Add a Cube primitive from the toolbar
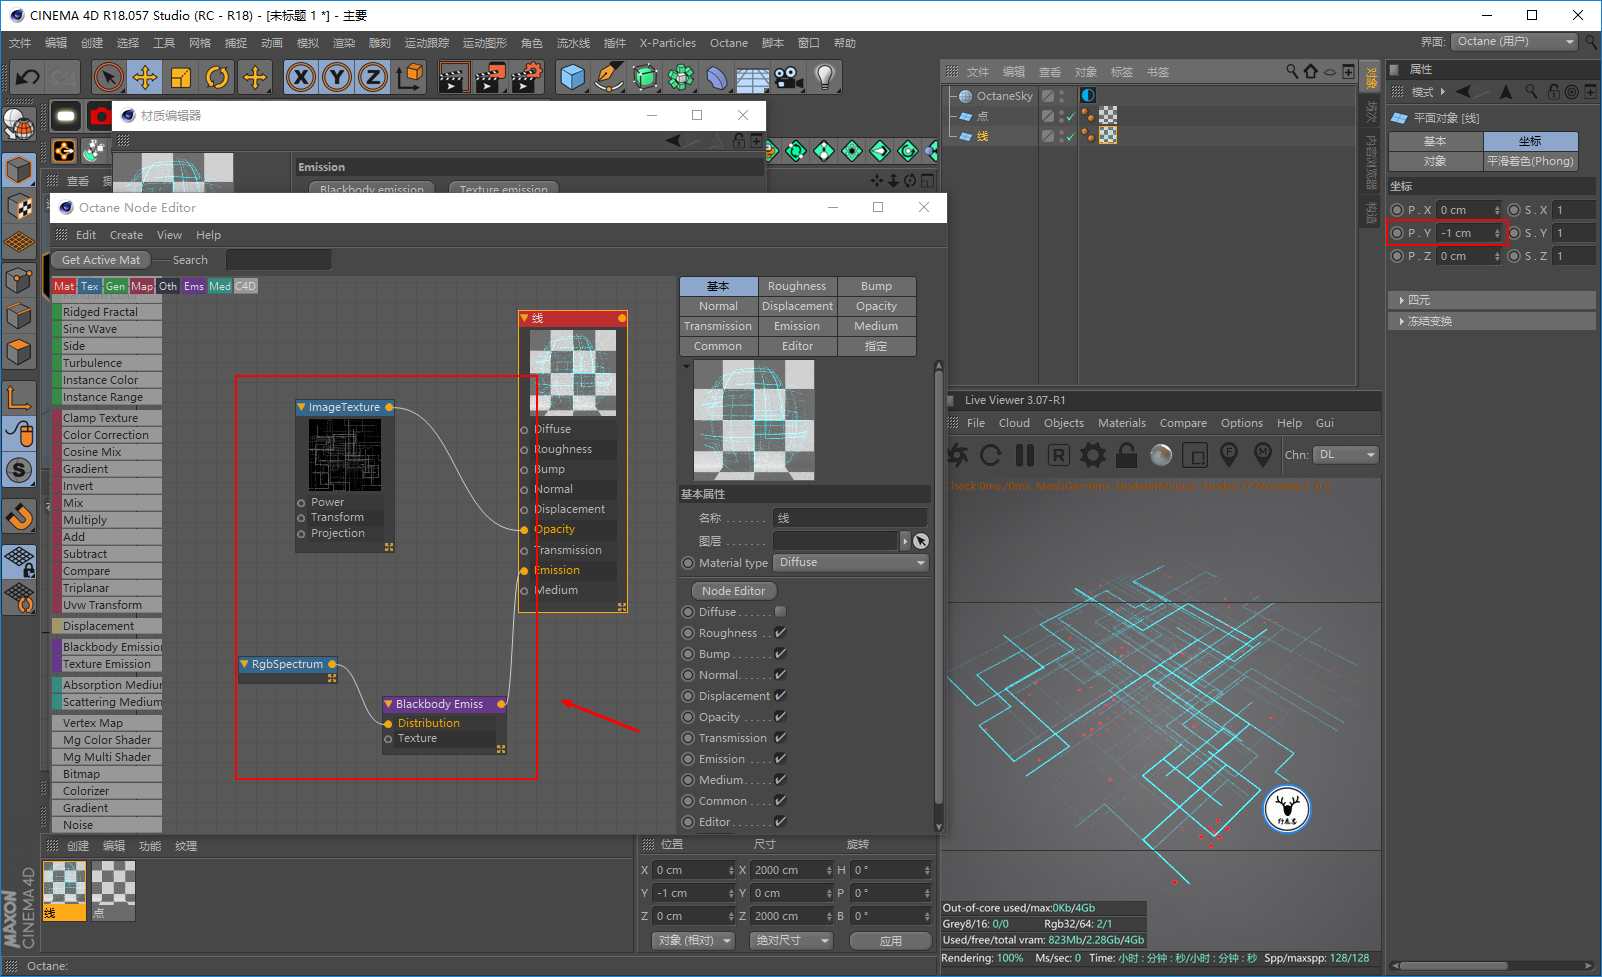1602x977 pixels. (x=572, y=77)
